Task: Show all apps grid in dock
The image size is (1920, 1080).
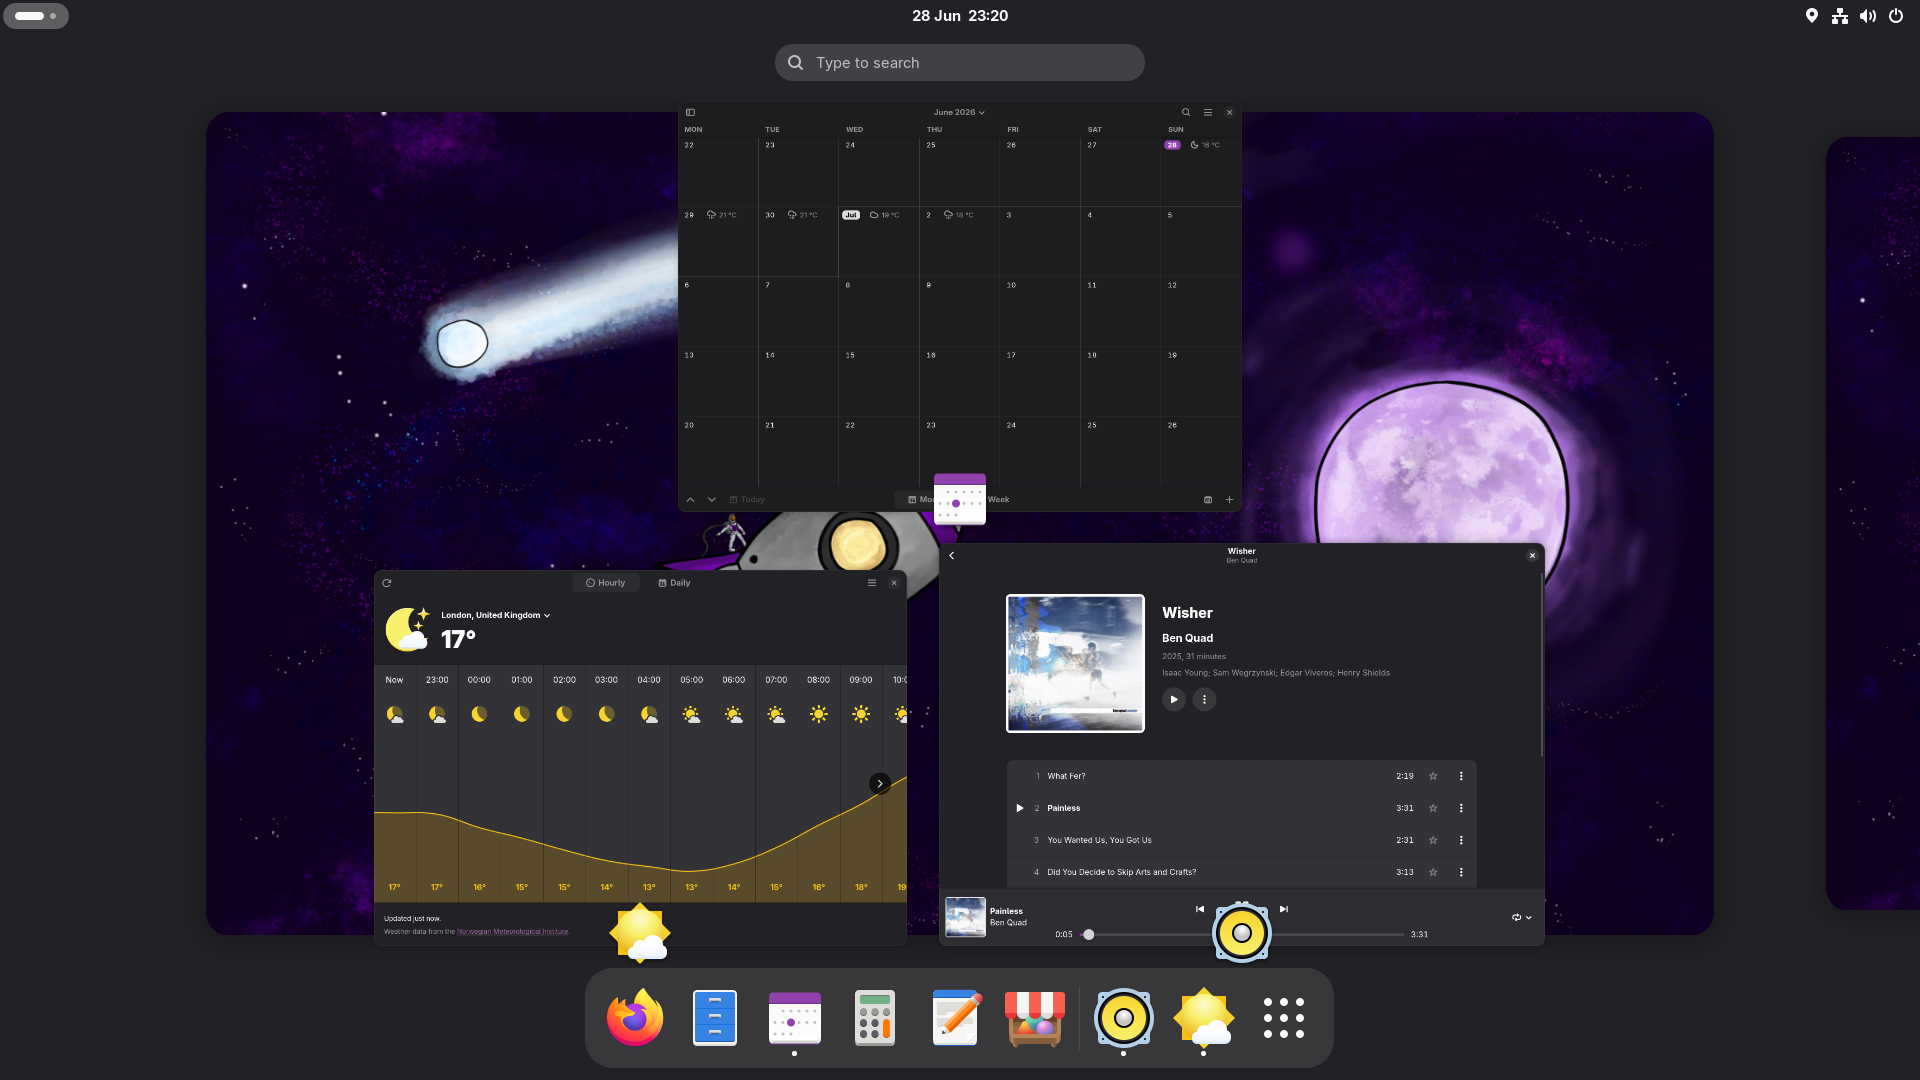Action: click(1284, 1018)
